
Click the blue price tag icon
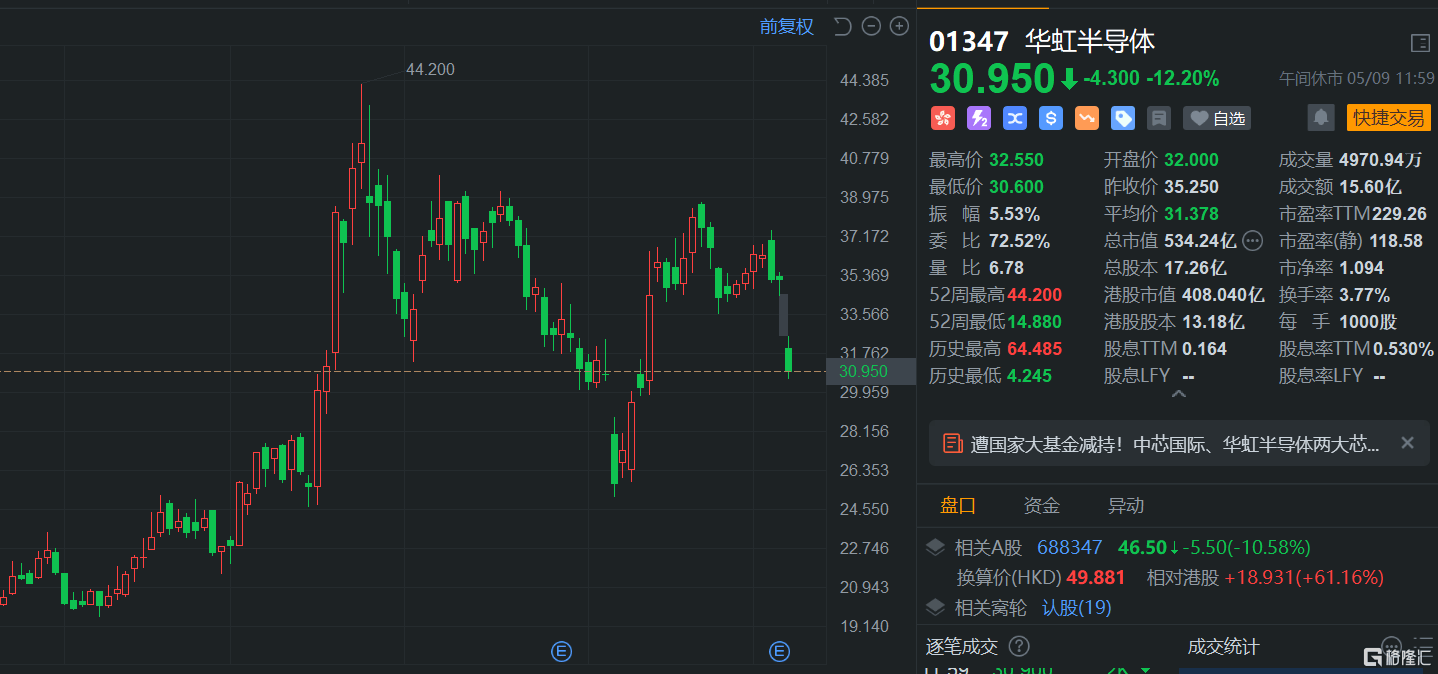(x=1123, y=118)
